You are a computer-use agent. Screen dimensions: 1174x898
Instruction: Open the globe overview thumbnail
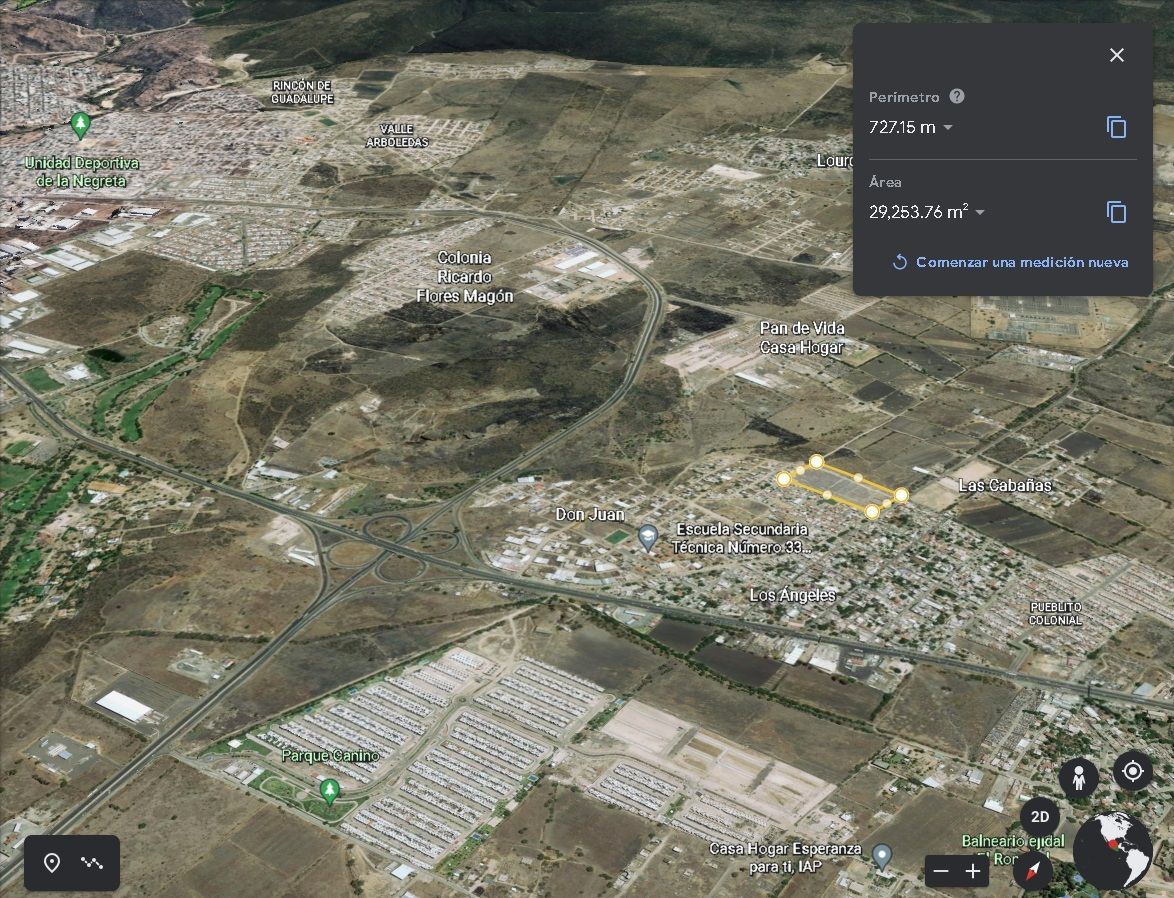click(x=1112, y=850)
